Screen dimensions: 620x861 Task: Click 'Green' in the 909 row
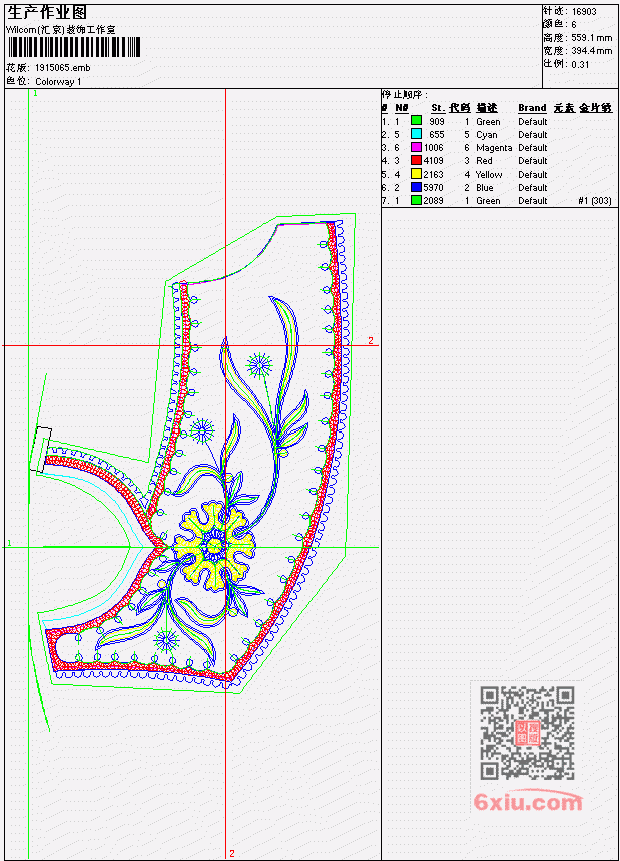[488, 121]
